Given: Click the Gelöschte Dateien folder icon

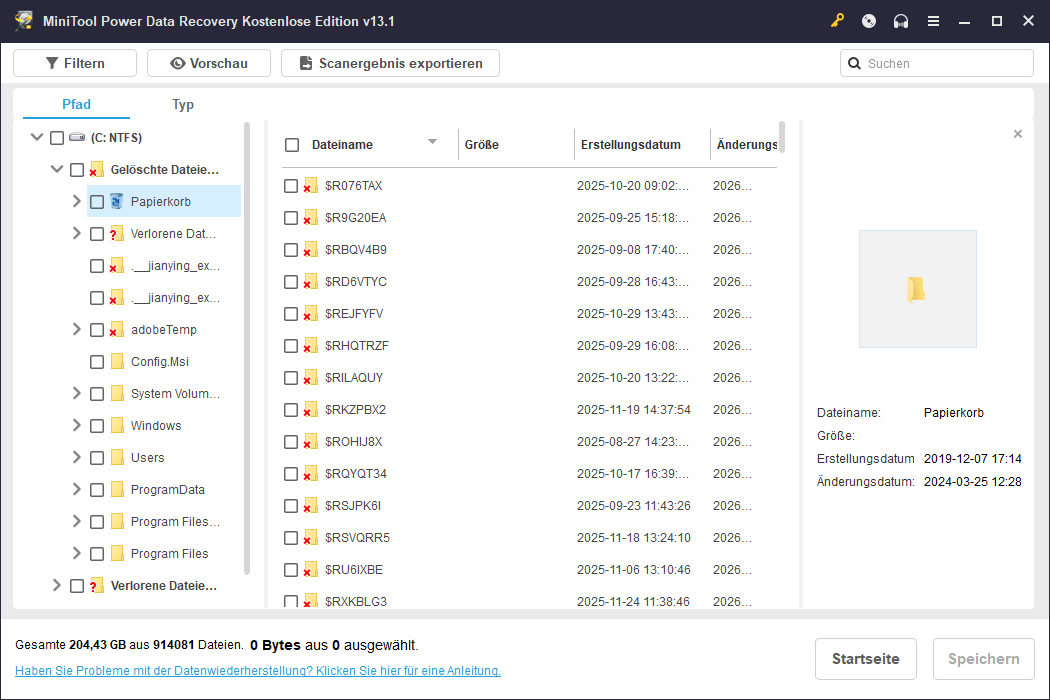Looking at the screenshot, I should coord(97,169).
